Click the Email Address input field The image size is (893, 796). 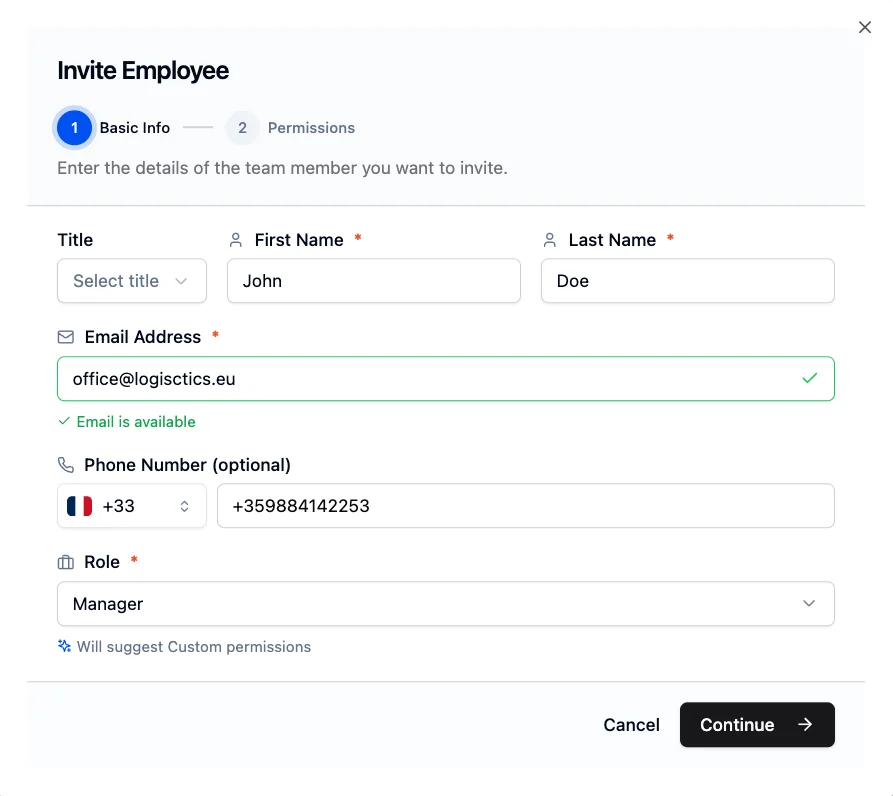click(445, 379)
